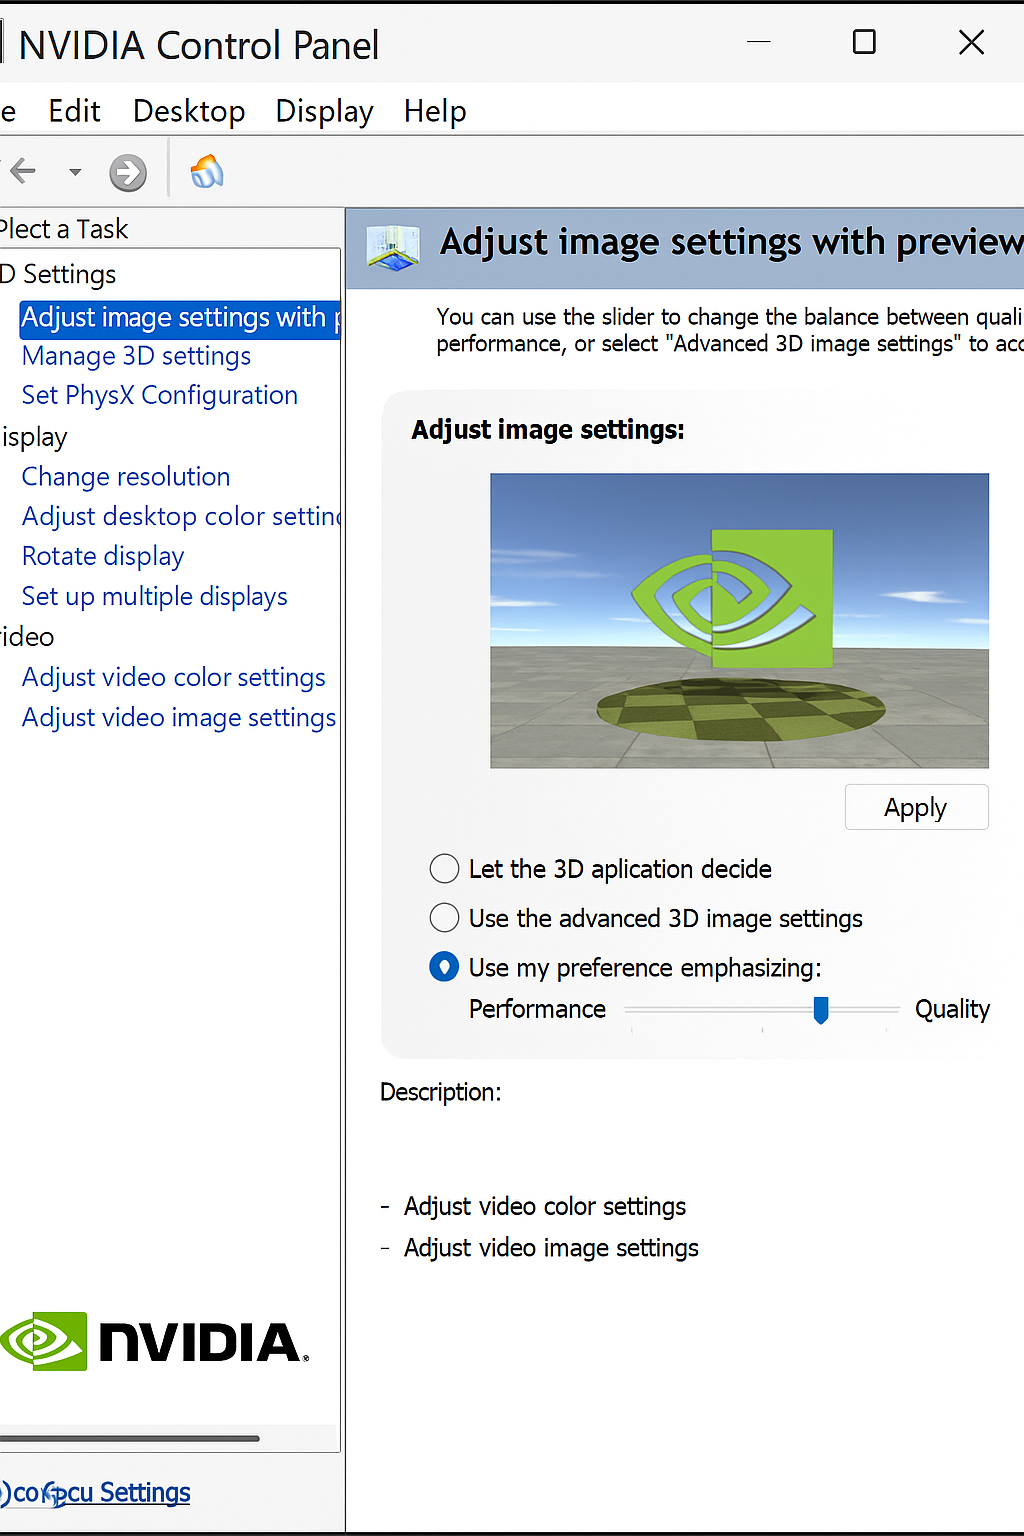Click the Video category in task tree
The image size is (1024, 1536).
coord(27,637)
